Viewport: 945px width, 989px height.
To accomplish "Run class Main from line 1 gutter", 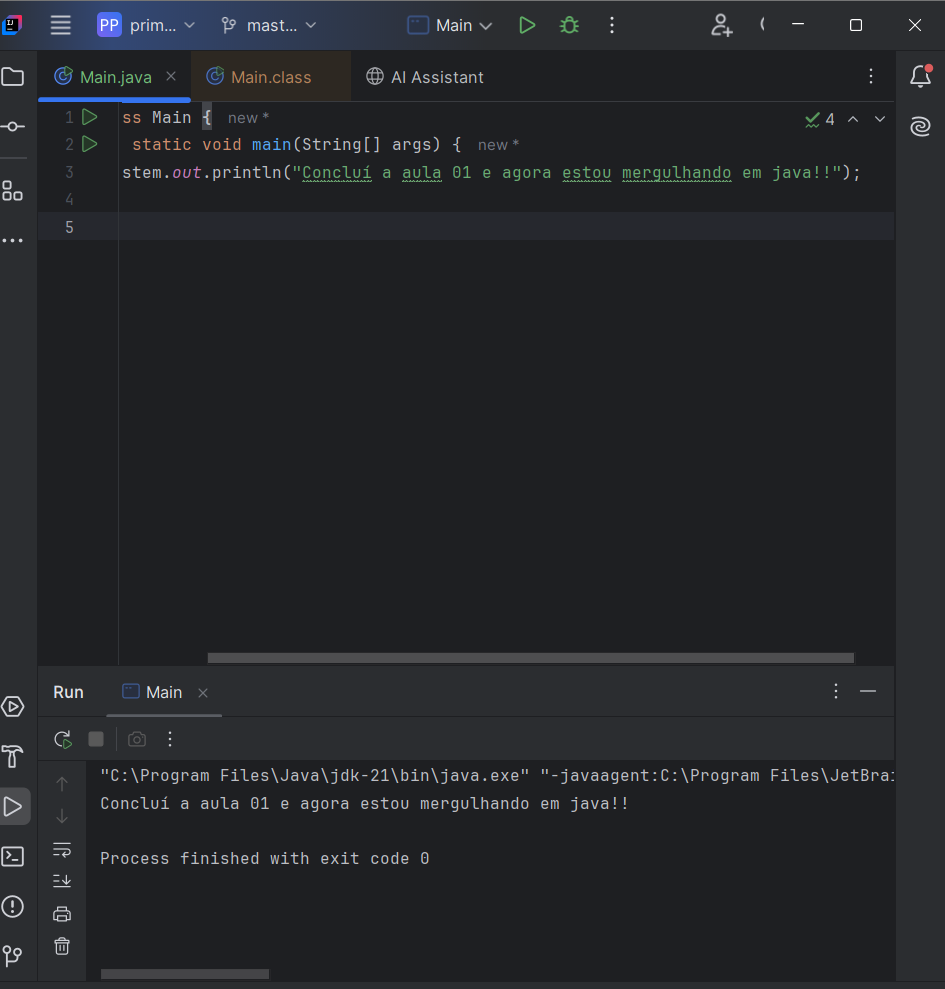I will [90, 117].
